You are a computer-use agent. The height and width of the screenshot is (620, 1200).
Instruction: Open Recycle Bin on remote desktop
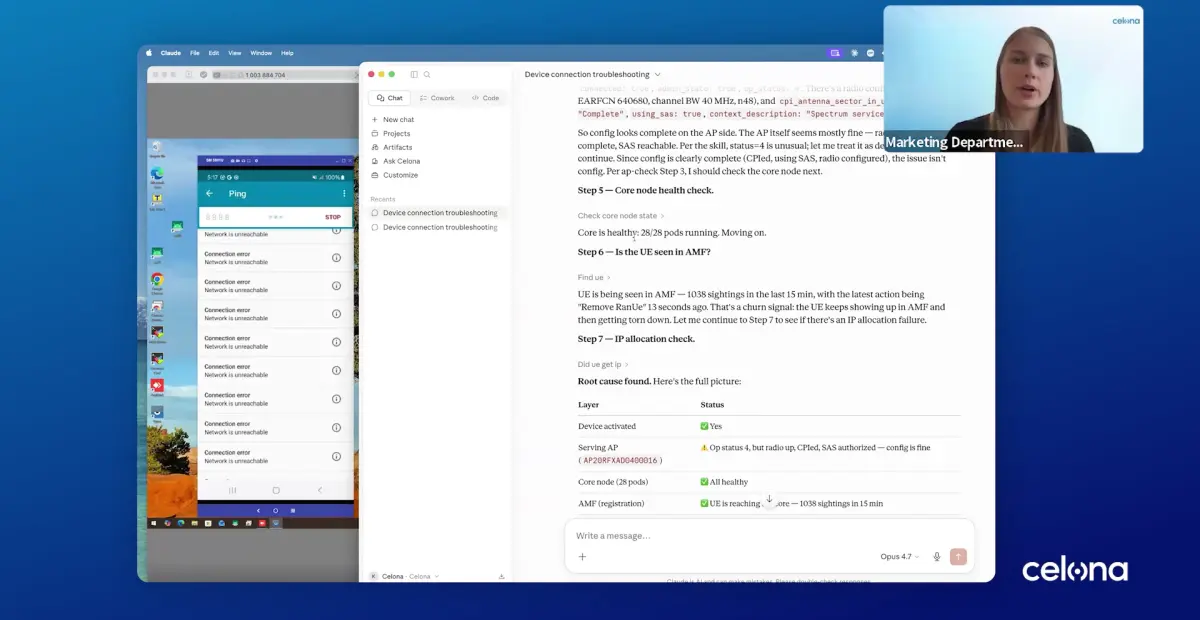[x=157, y=148]
